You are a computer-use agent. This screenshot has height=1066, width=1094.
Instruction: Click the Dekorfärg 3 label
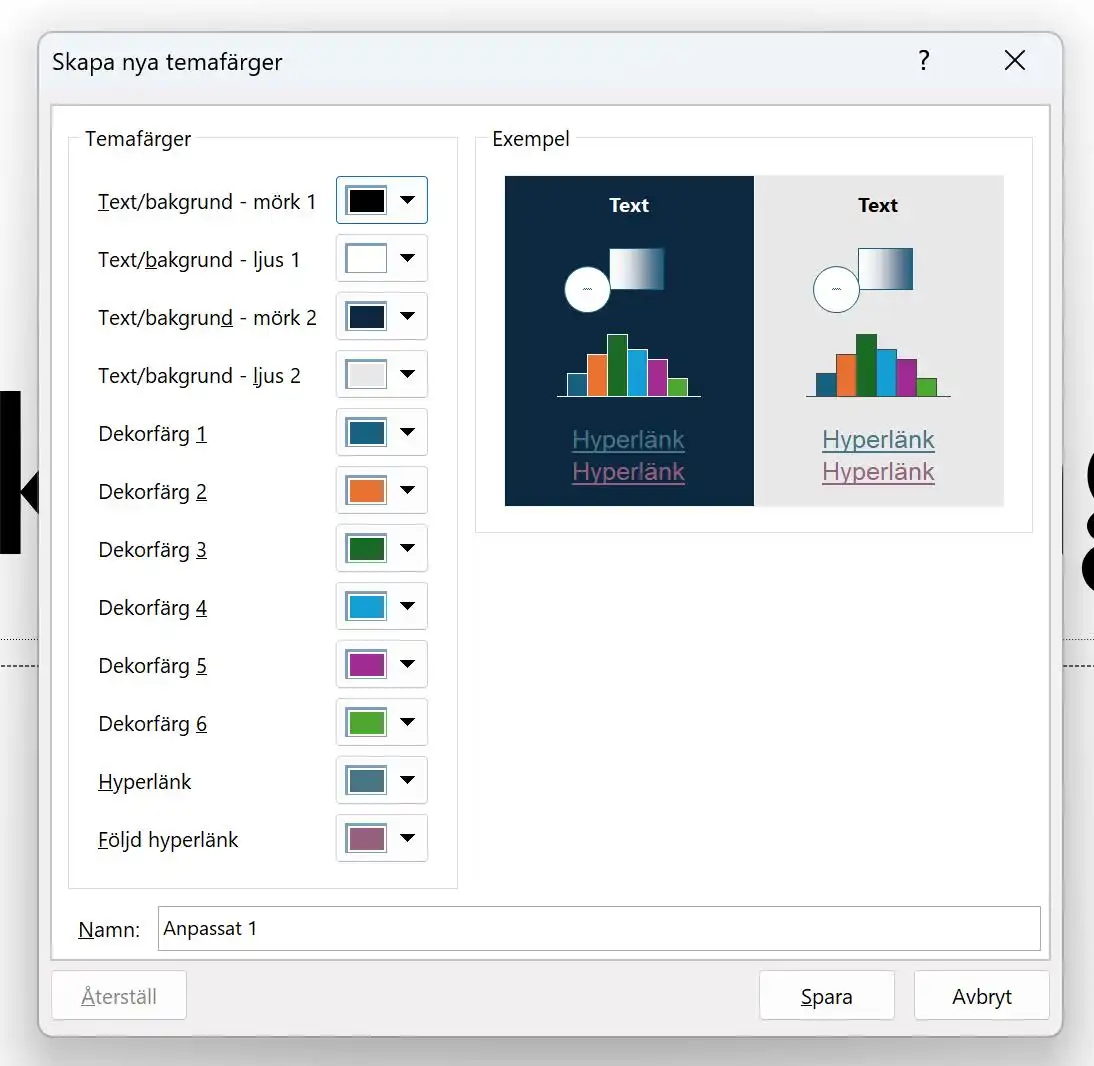(153, 550)
